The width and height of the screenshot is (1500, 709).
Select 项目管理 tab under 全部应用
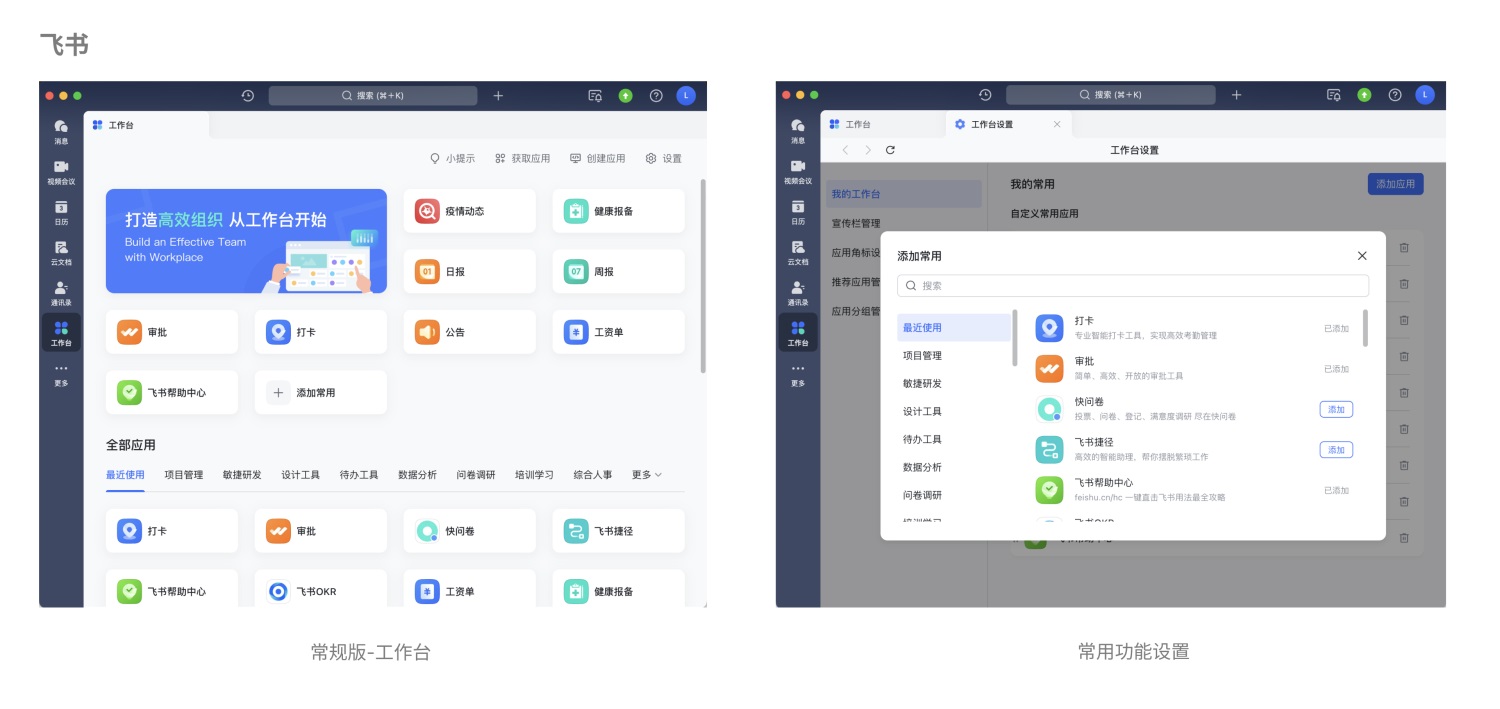point(184,475)
